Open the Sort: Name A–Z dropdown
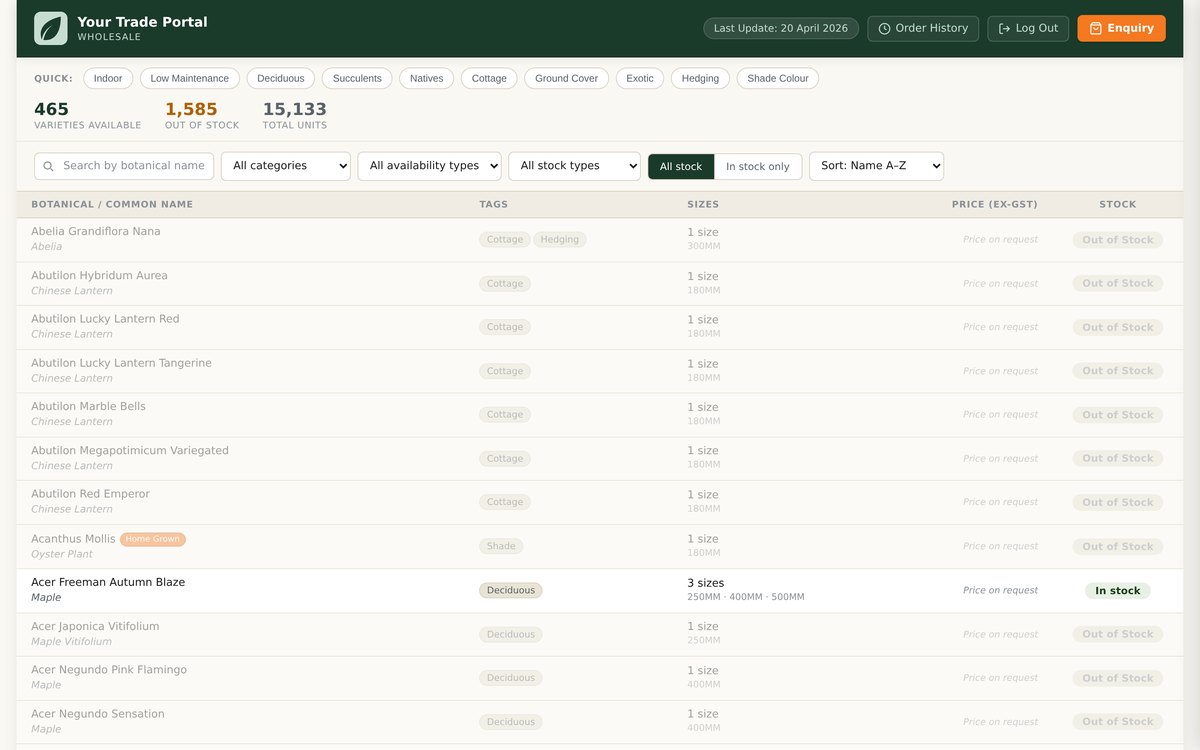Image resolution: width=1200 pixels, height=750 pixels. (877, 166)
